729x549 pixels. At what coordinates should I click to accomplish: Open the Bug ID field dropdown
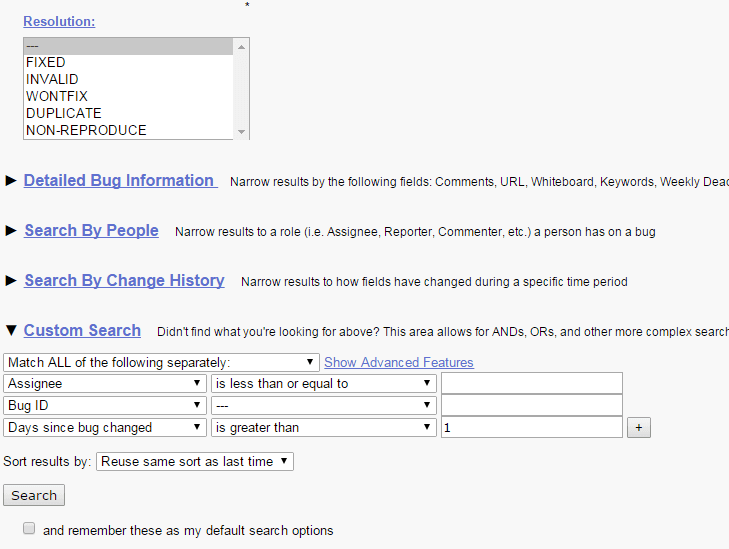(x=105, y=405)
